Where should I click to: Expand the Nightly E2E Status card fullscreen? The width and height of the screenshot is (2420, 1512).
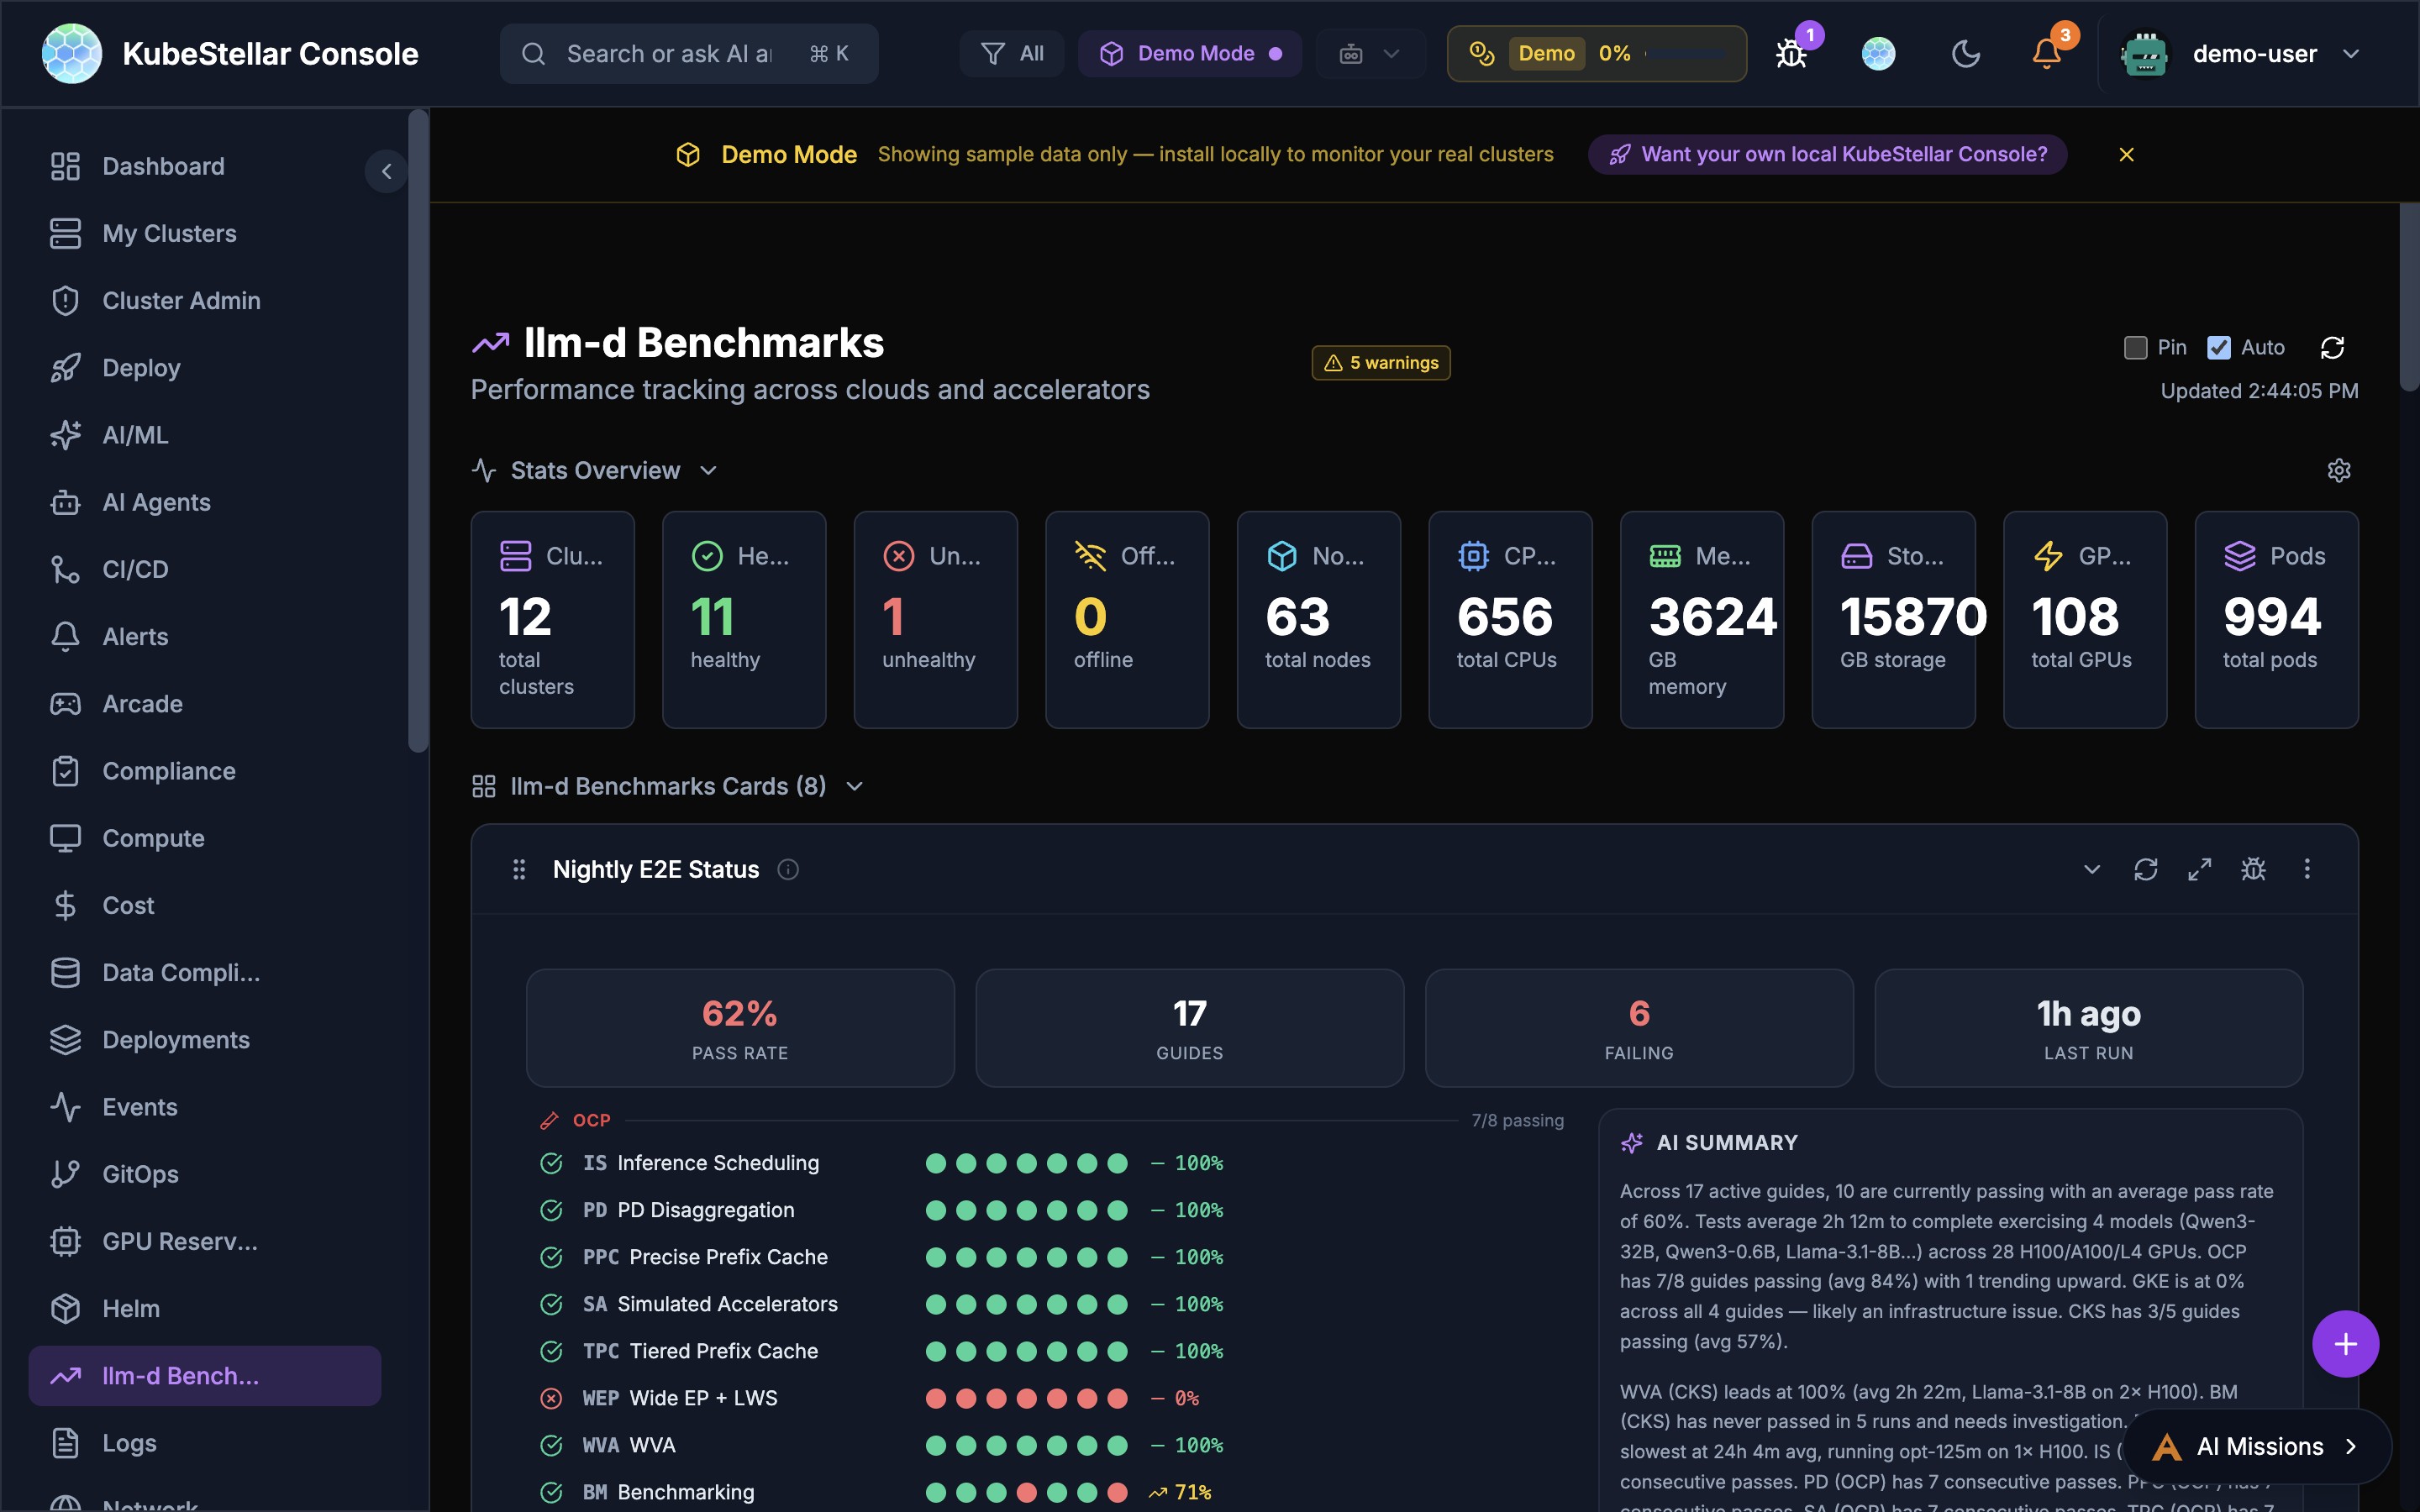click(2200, 869)
